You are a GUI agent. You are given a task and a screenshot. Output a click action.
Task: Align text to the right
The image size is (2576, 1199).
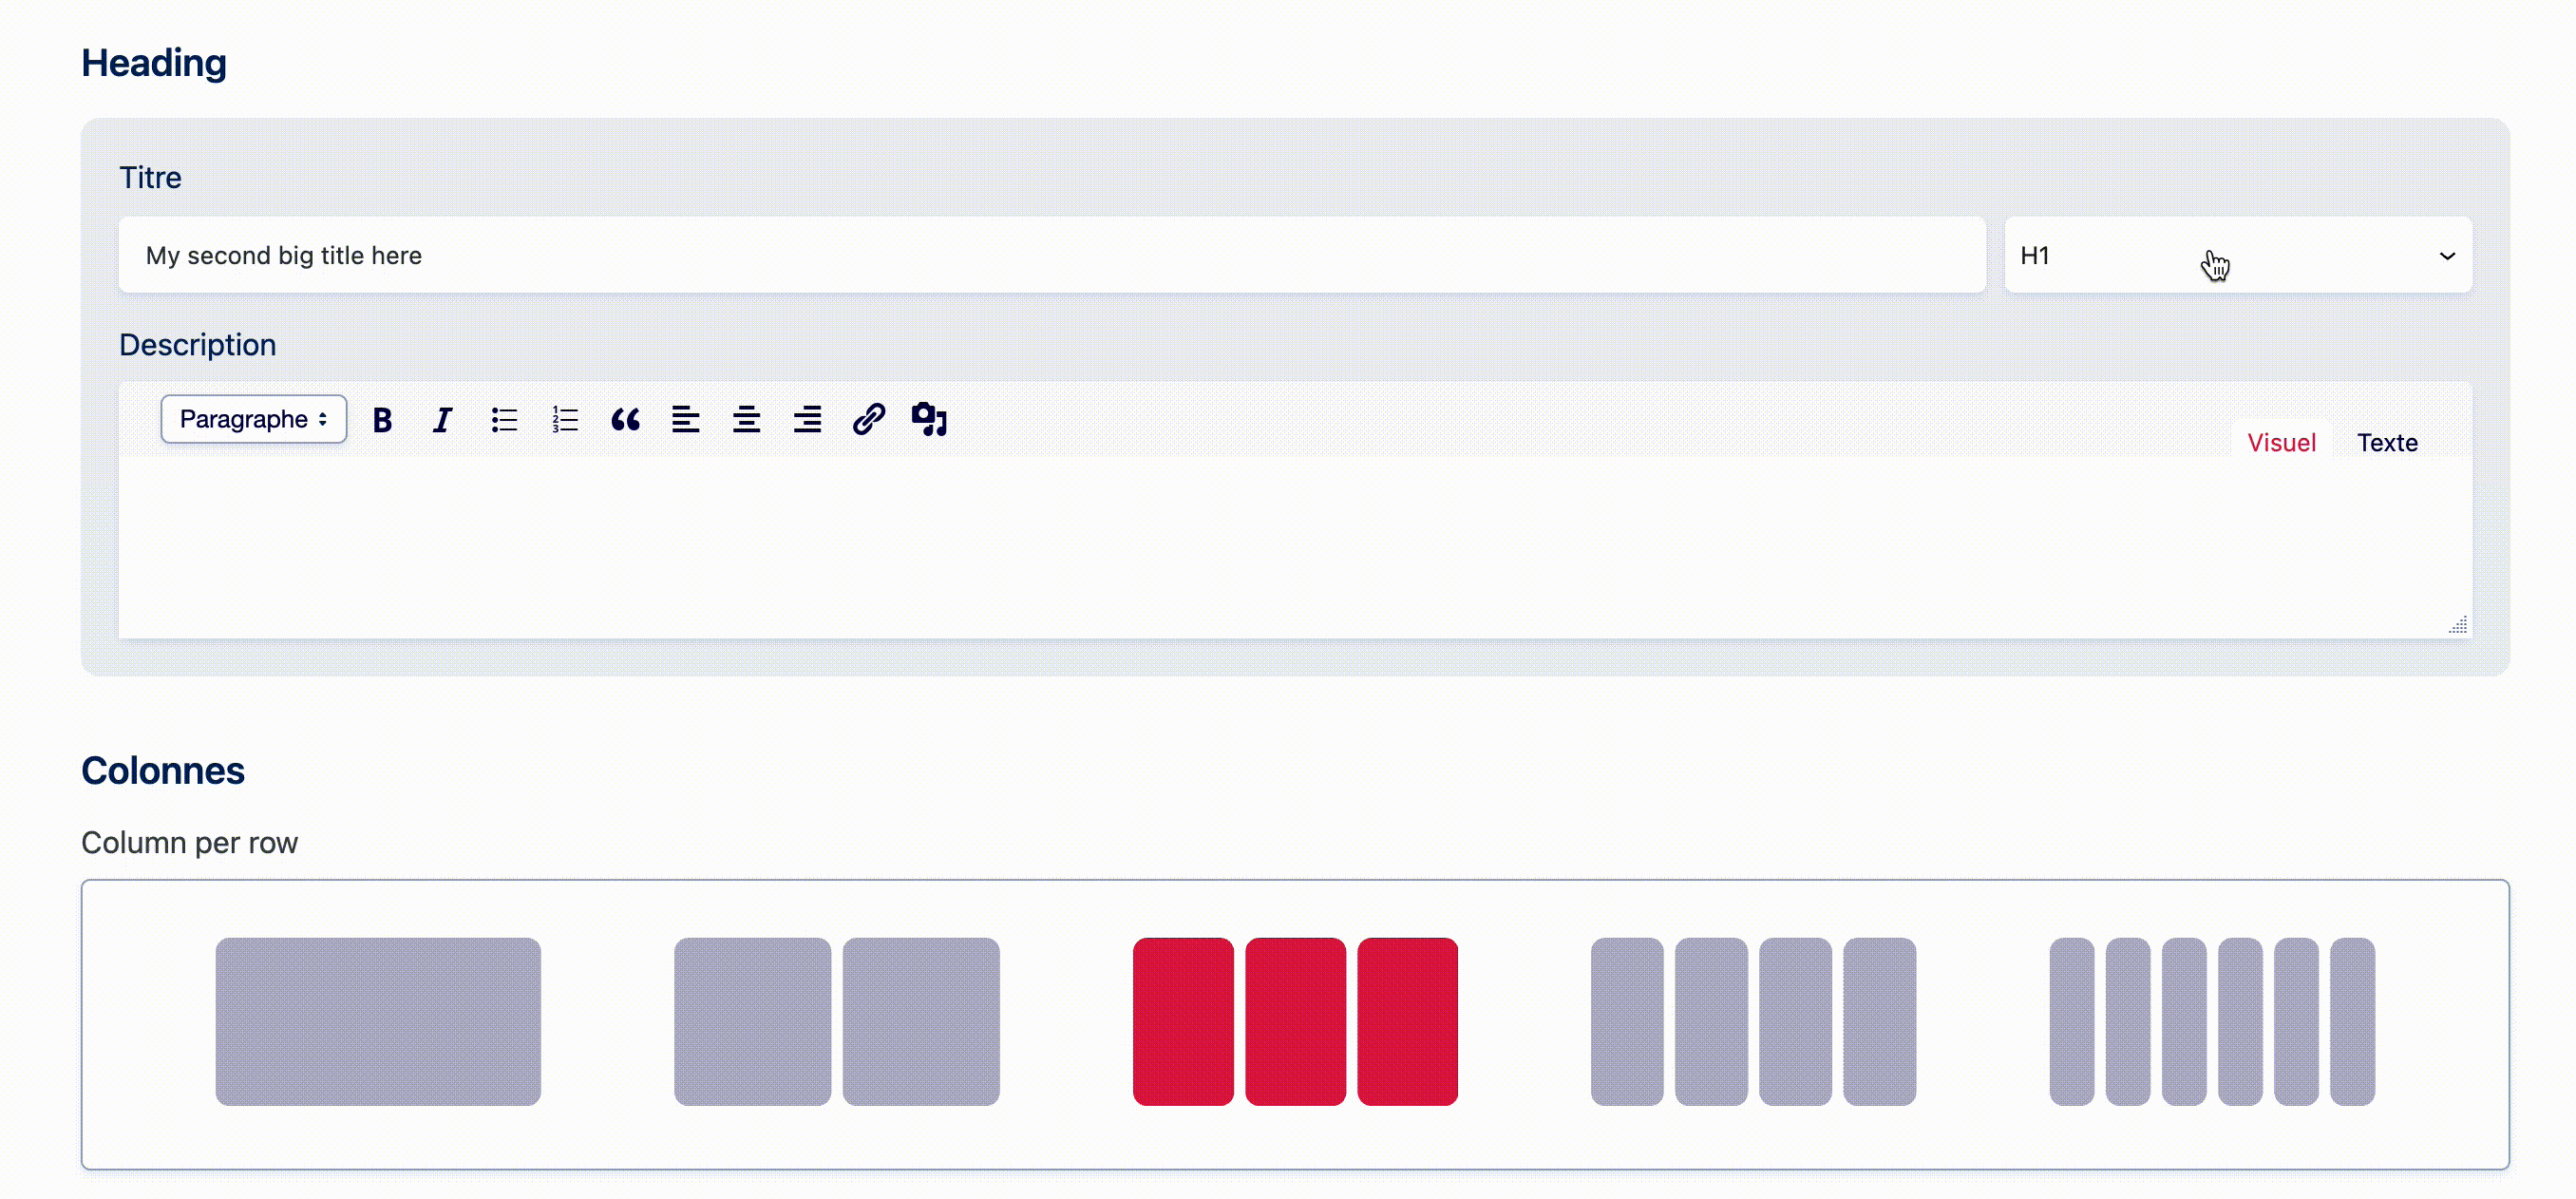(808, 420)
